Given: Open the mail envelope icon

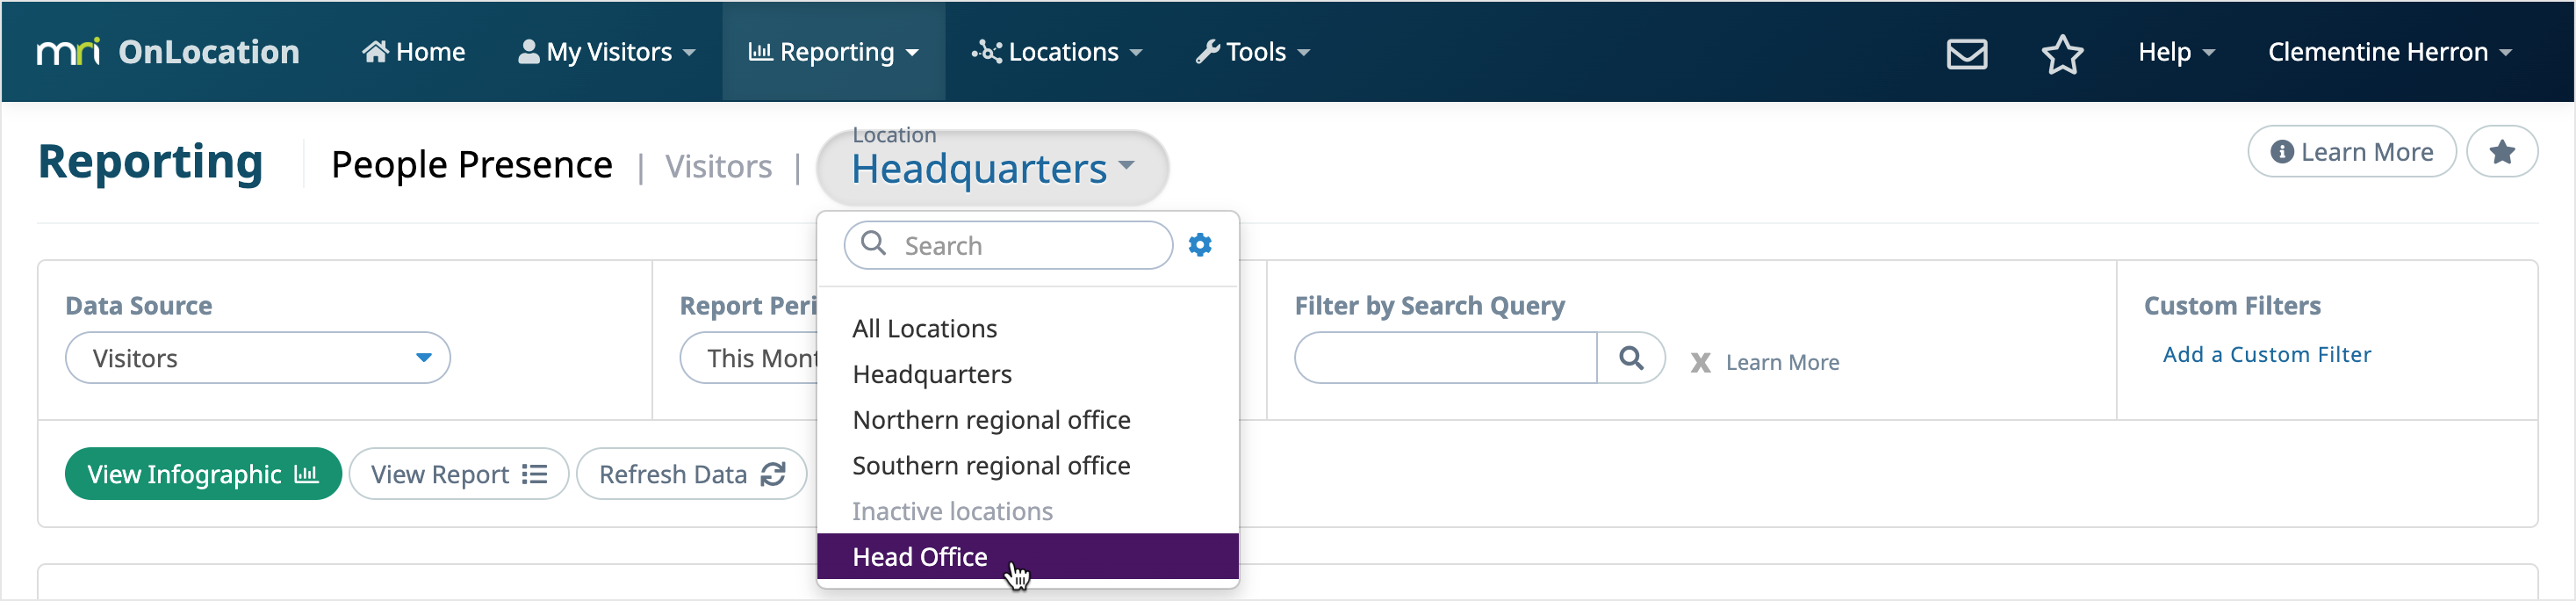Looking at the screenshot, I should click(x=1966, y=53).
